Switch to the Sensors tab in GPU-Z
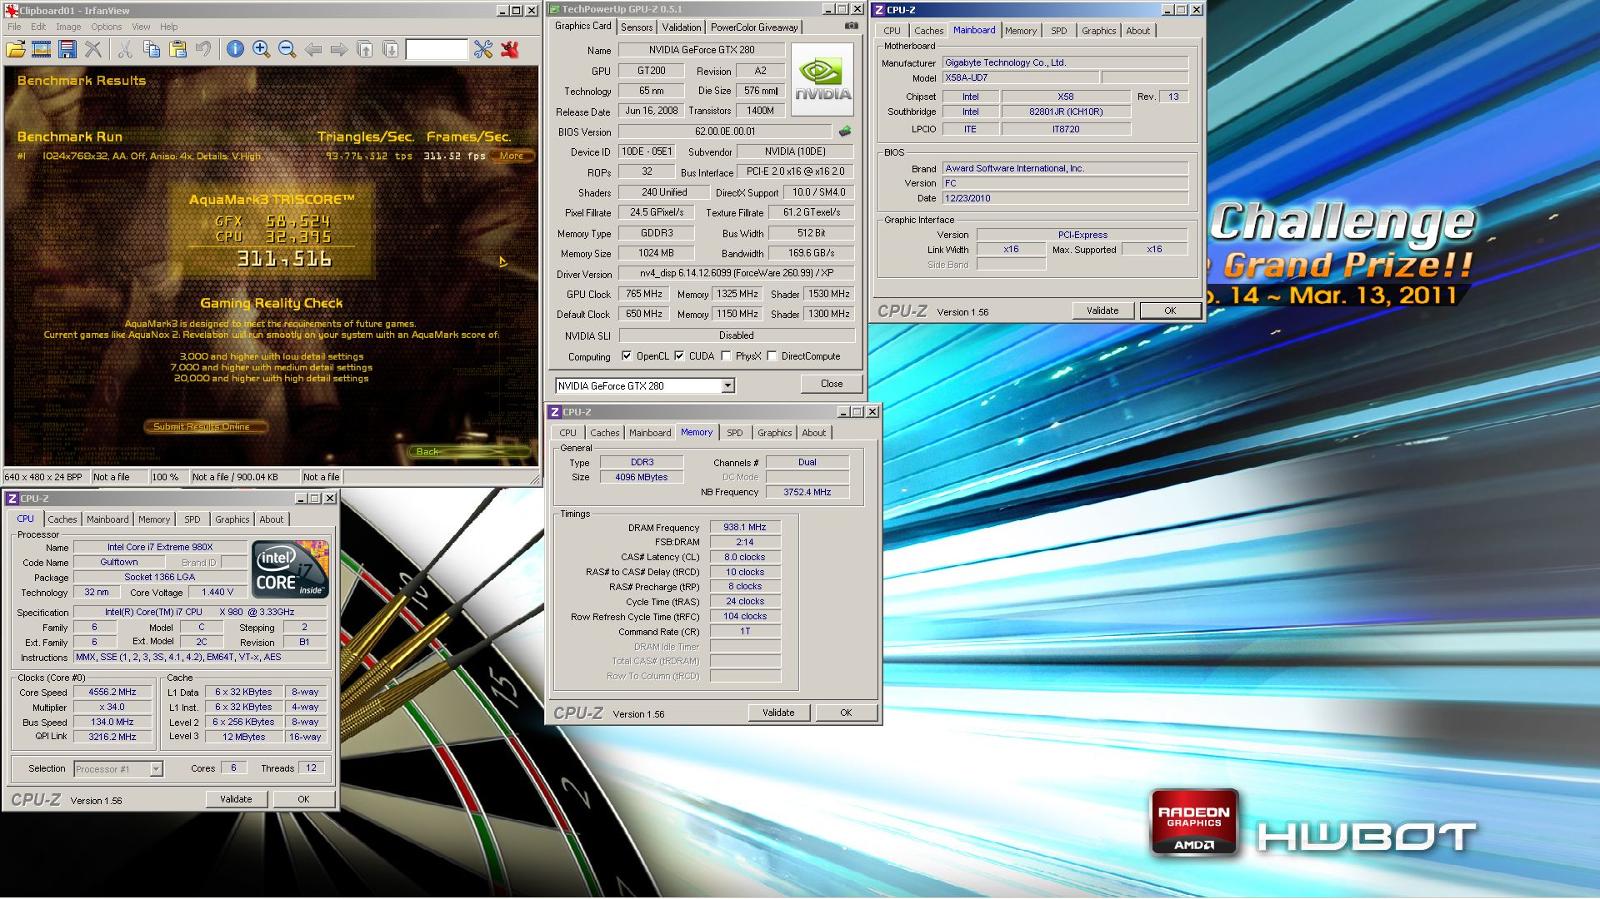Viewport: 1600px width, 899px height. 637,27
